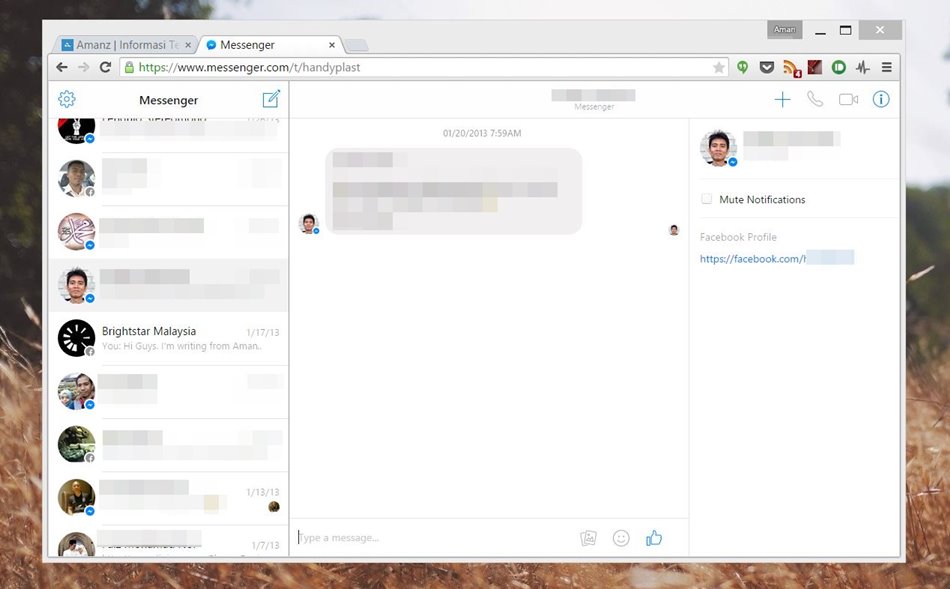
Task: Click contact photo in info panel
Action: pyautogui.click(x=718, y=147)
